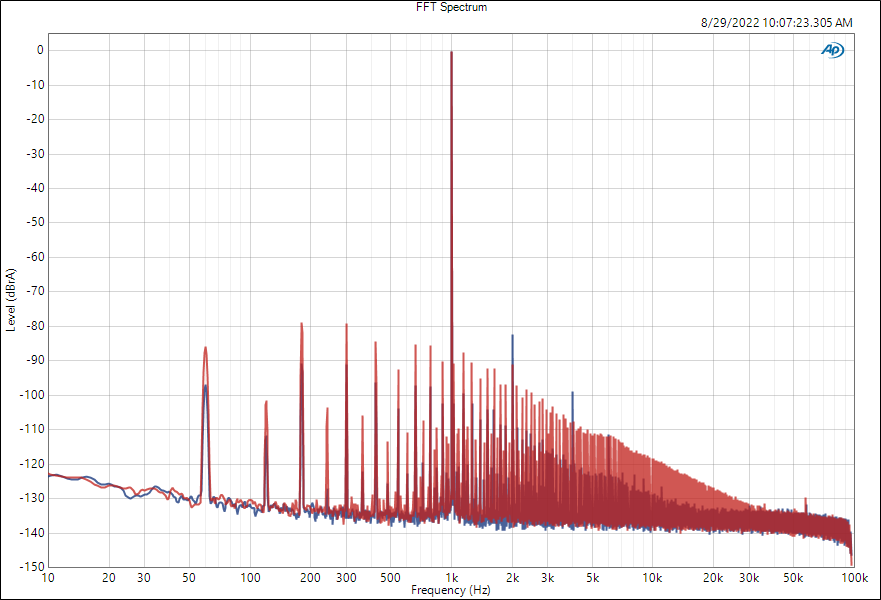881x600 pixels.
Task: Select the Level (dBrA) vertical axis label
Action: coord(11,300)
